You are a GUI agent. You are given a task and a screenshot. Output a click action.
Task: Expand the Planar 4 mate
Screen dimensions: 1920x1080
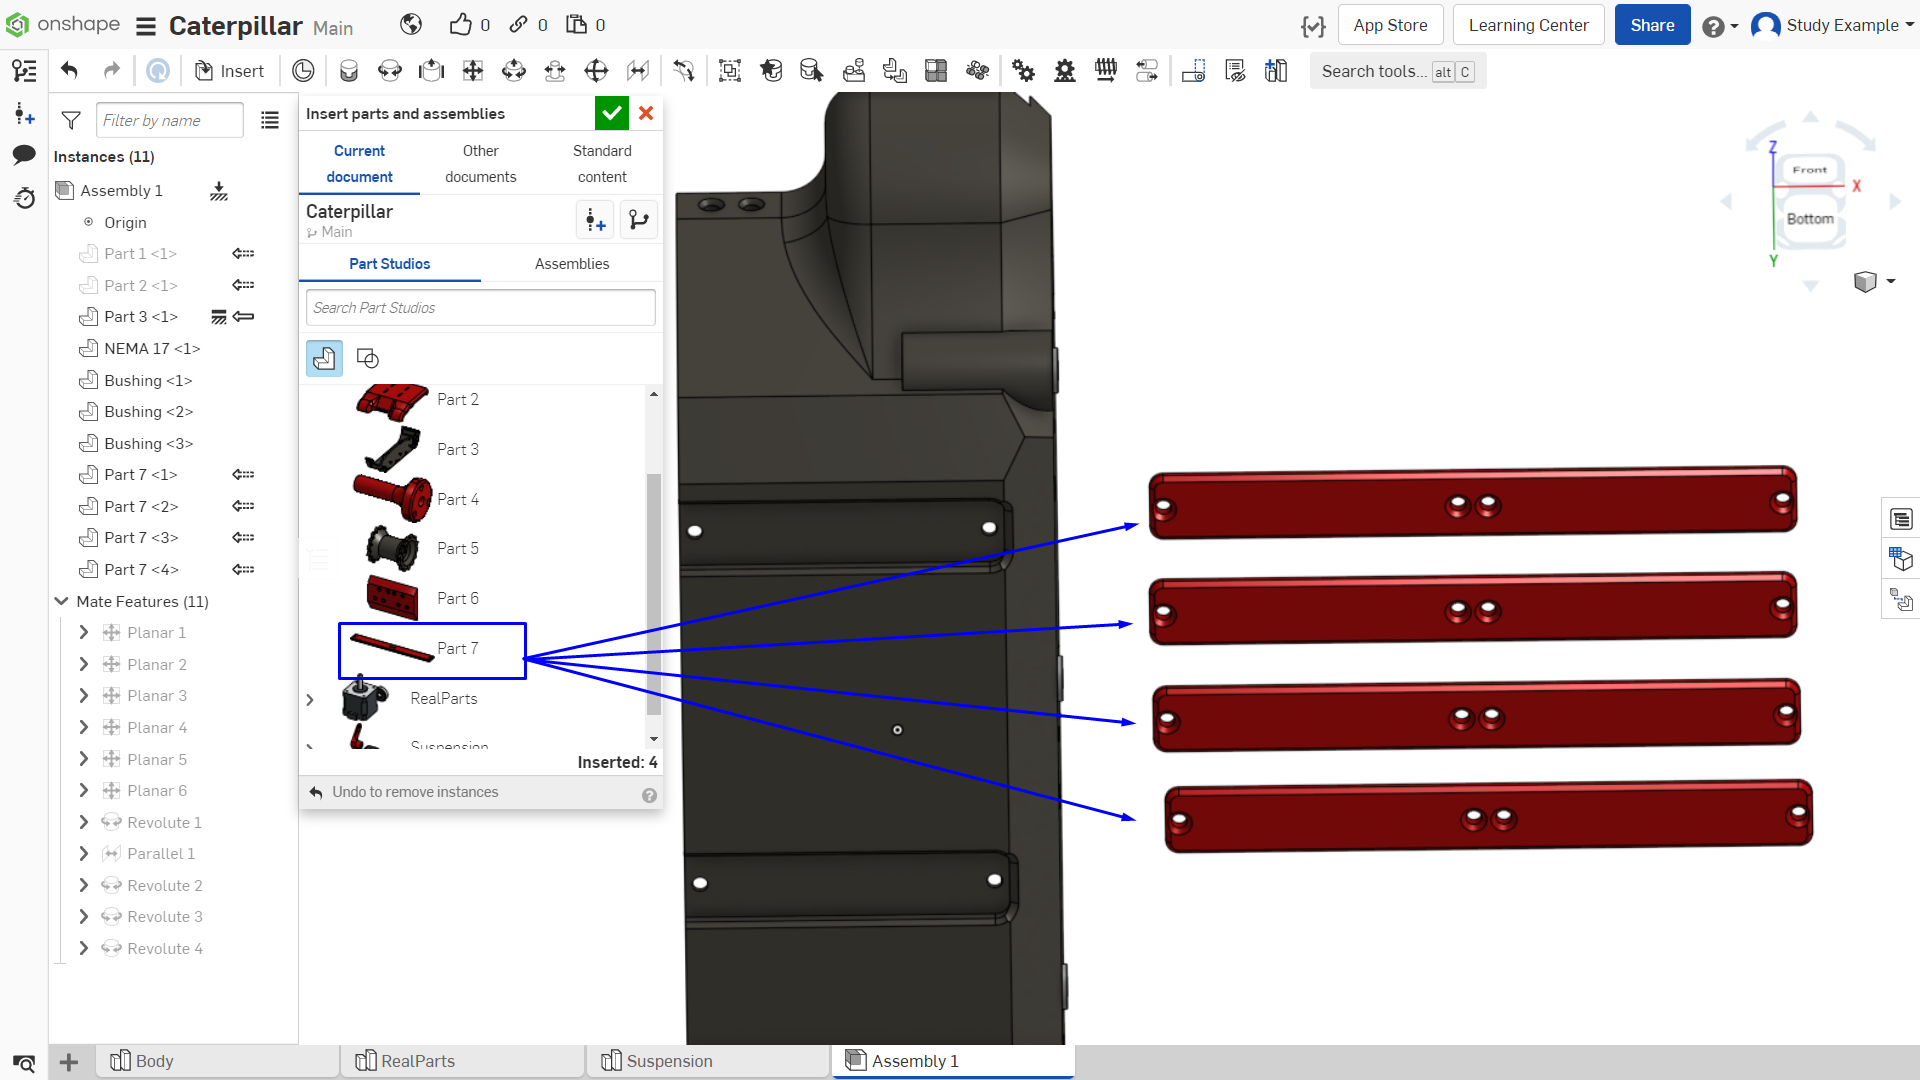click(84, 727)
